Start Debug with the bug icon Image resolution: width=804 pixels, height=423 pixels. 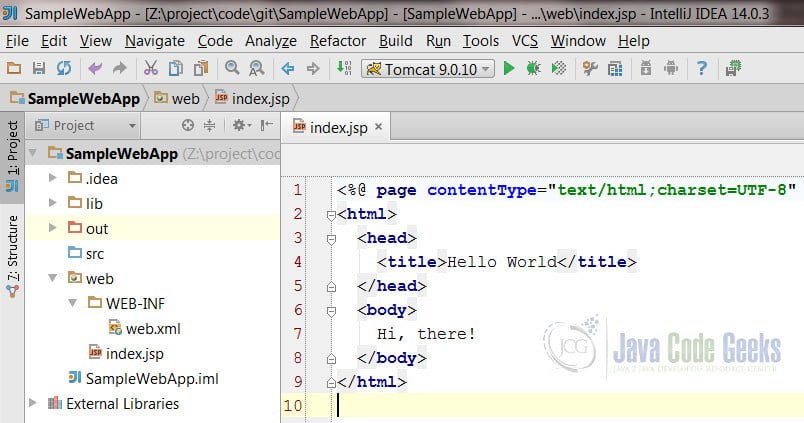point(533,68)
